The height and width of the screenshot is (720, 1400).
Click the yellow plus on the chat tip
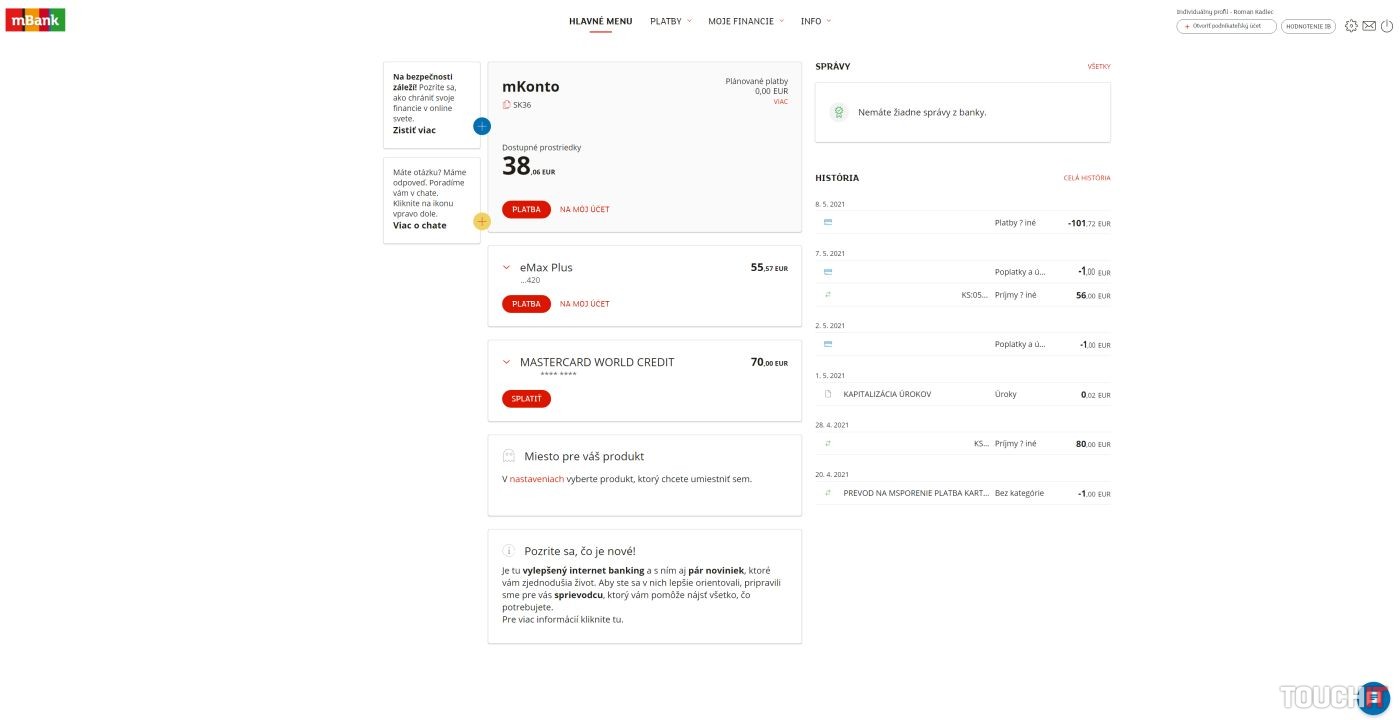tap(482, 221)
